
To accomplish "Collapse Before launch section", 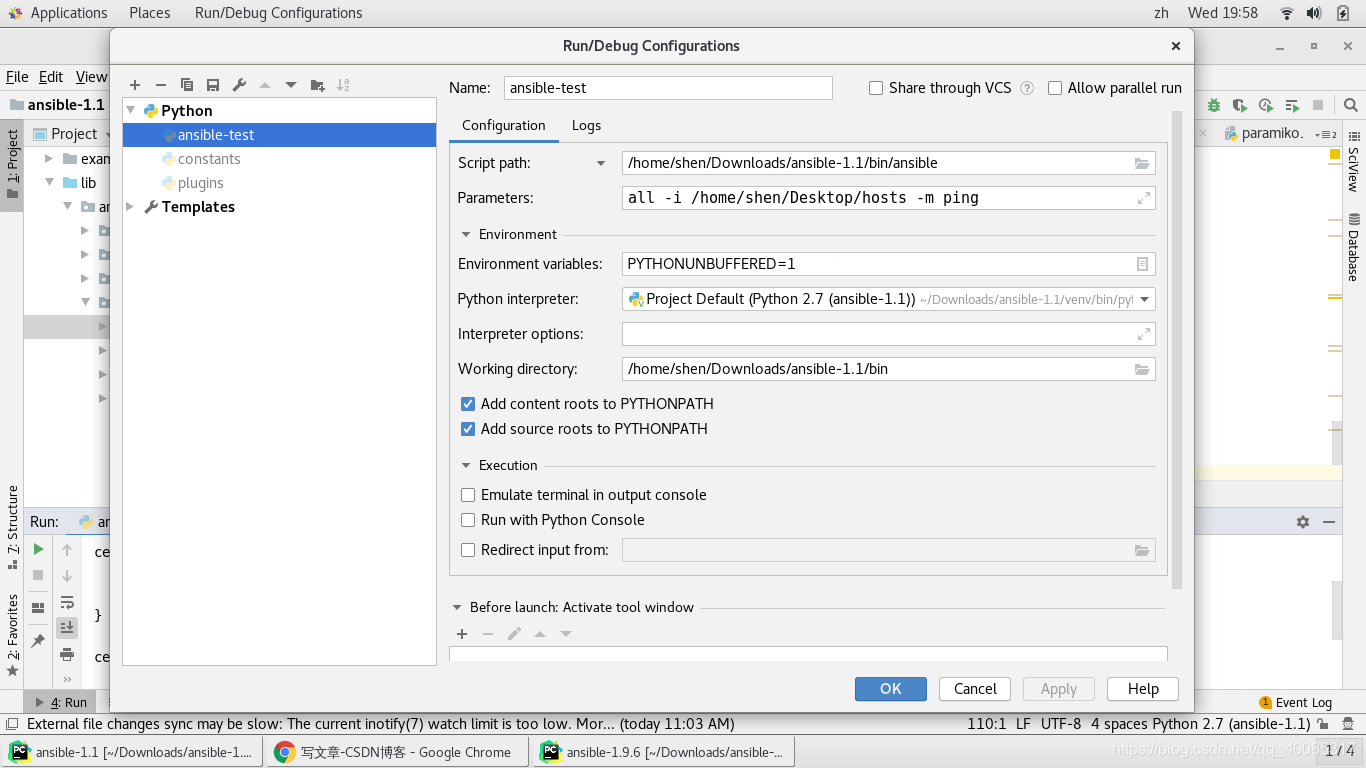I will pyautogui.click(x=457, y=608).
